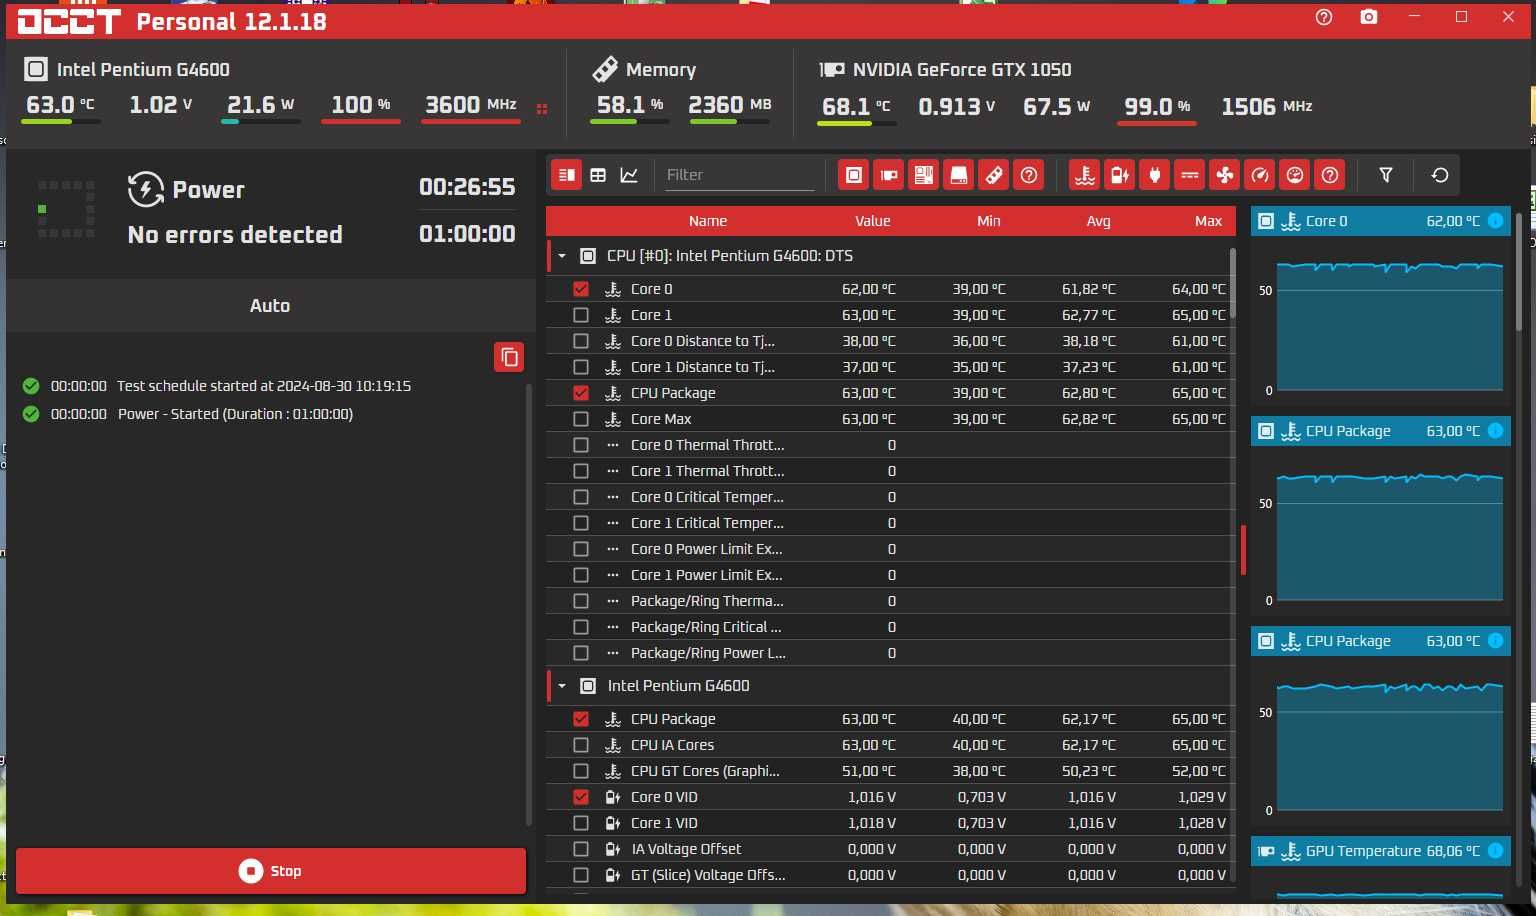Image resolution: width=1536 pixels, height=916 pixels.
Task: Check the CPU GT Cores checkbox
Action: point(581,771)
